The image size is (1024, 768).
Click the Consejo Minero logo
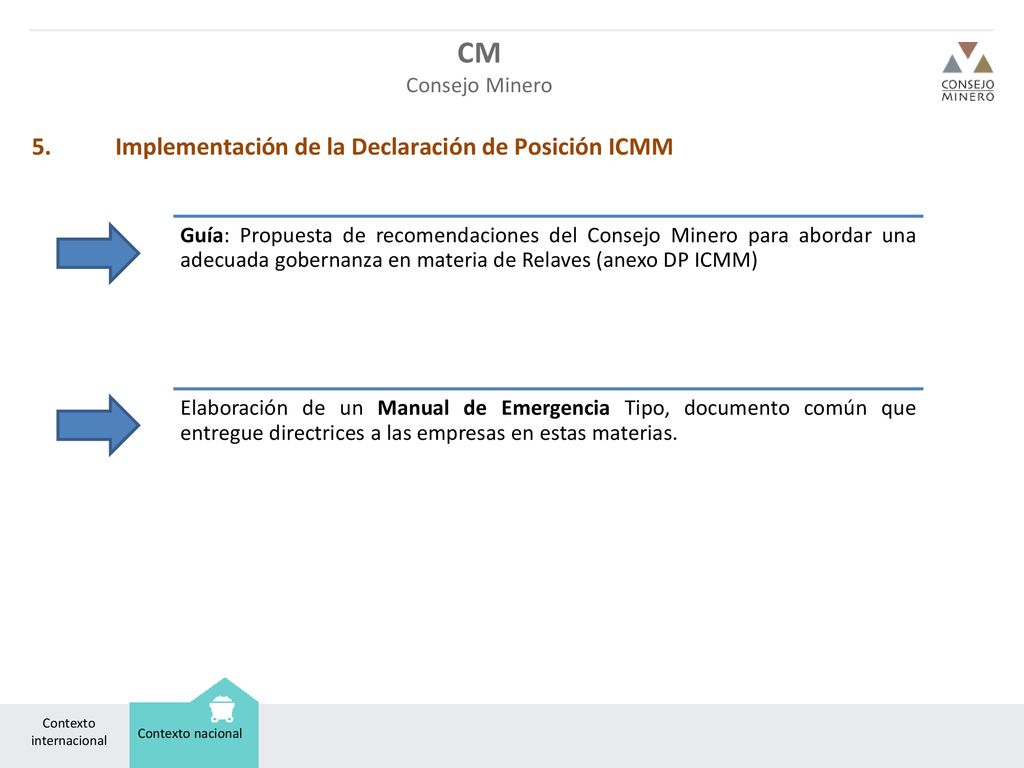967,72
